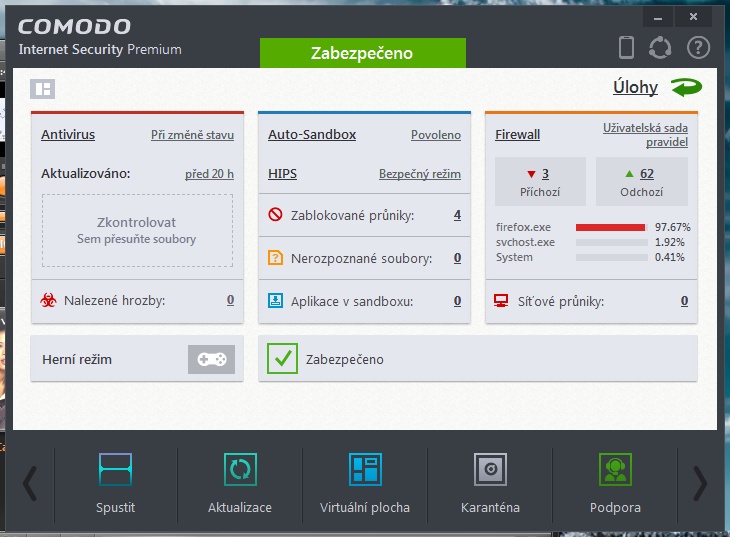This screenshot has width=730, height=537.
Task: Click the Aplikace v sandboxu count 0
Action: tap(457, 301)
